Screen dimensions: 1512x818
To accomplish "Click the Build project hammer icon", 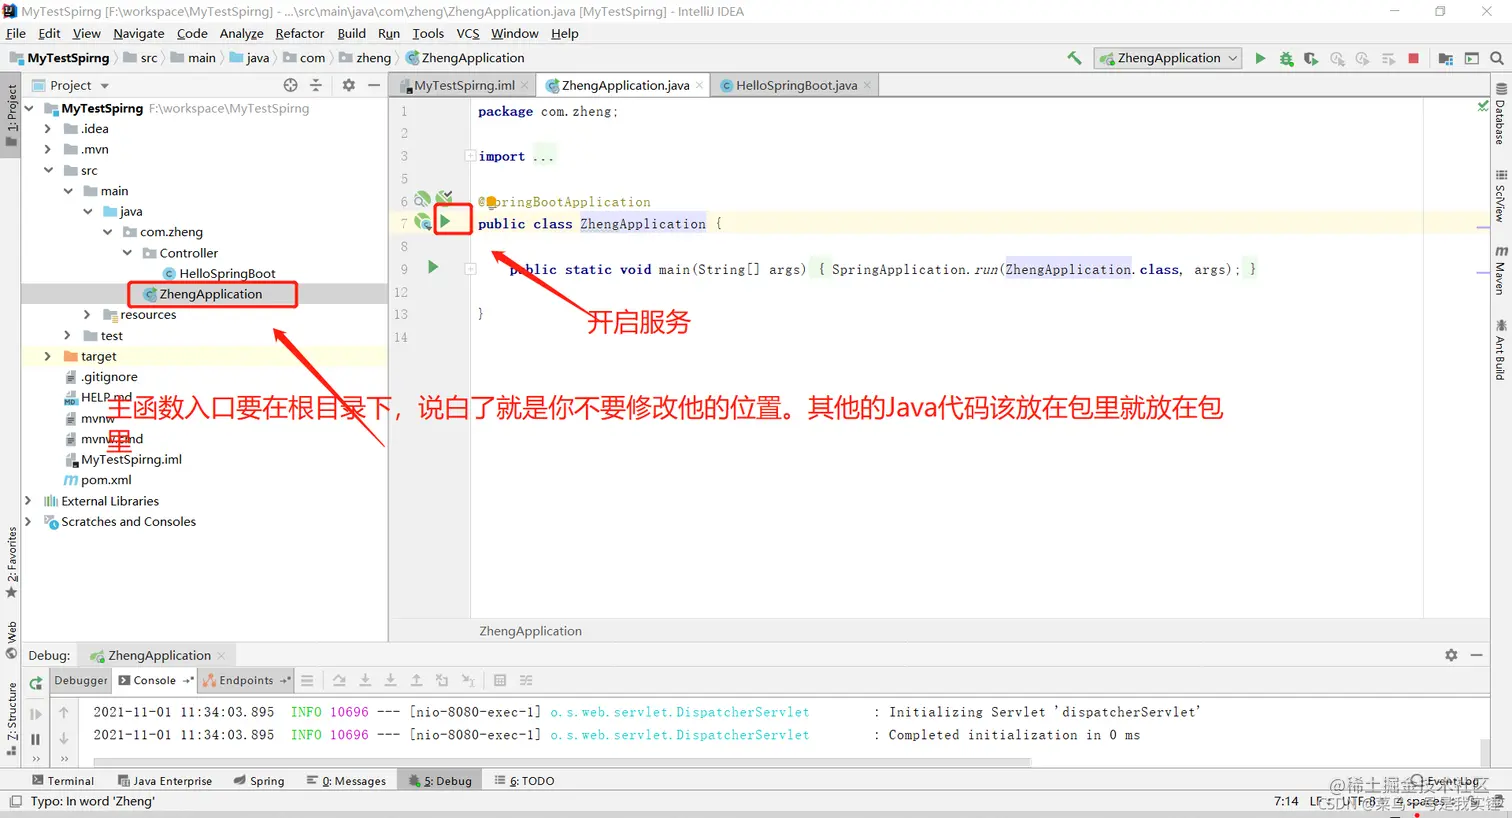I will pos(1074,58).
